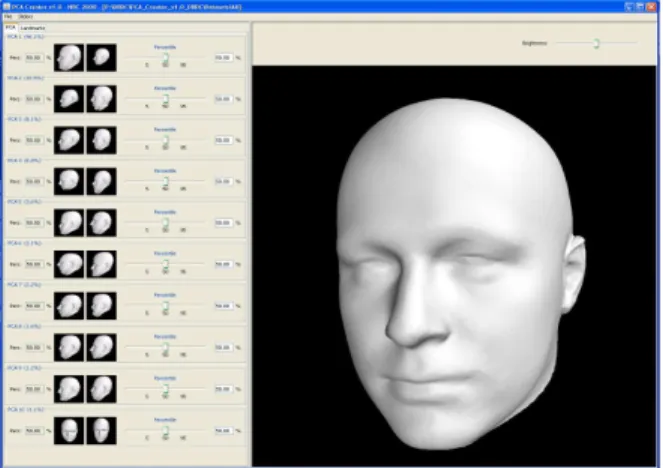Click PCA 9 right percent value box

pos(223,389)
